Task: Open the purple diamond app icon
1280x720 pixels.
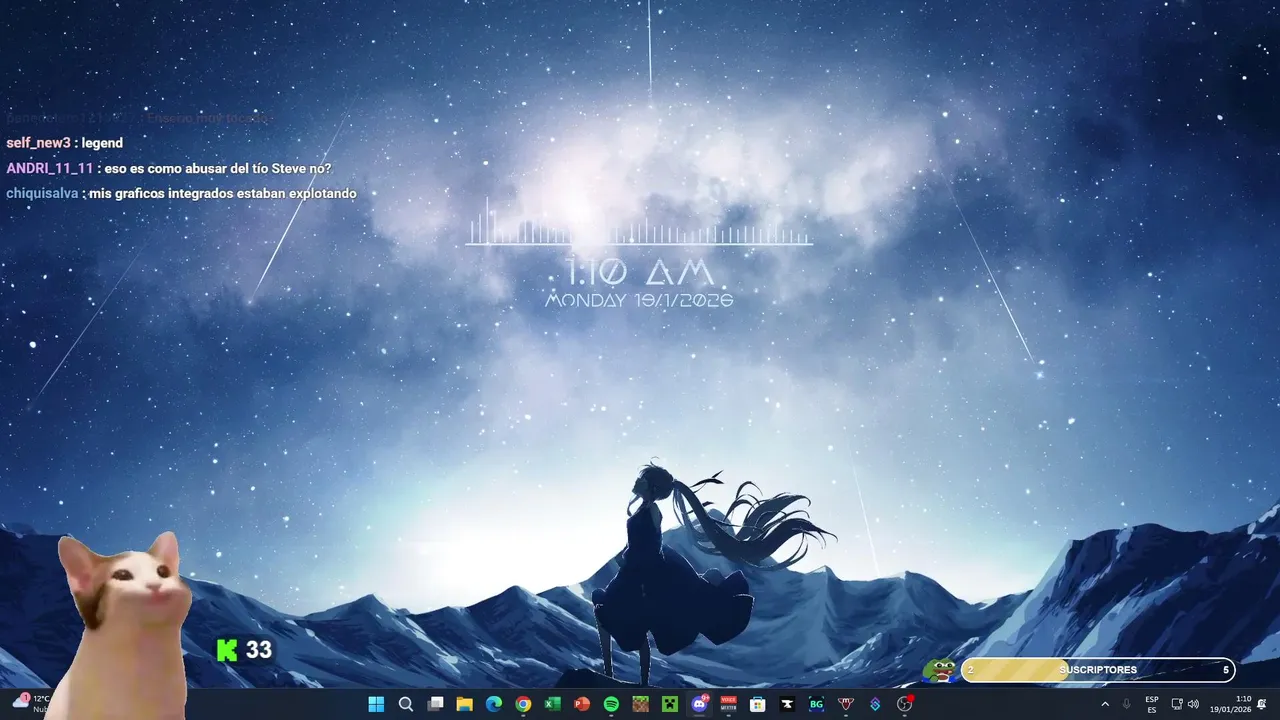Action: (875, 704)
